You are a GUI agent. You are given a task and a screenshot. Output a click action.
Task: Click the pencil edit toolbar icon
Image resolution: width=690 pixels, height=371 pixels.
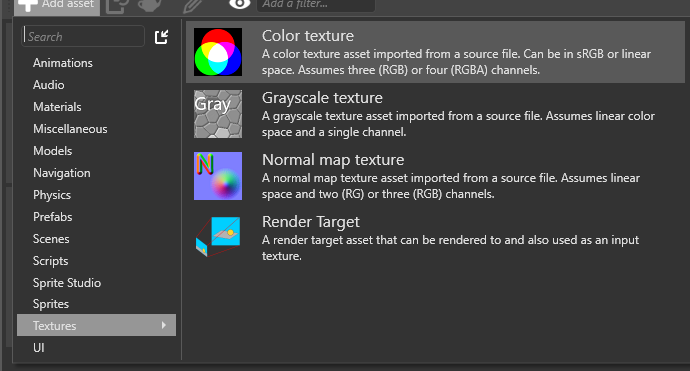pos(193,5)
